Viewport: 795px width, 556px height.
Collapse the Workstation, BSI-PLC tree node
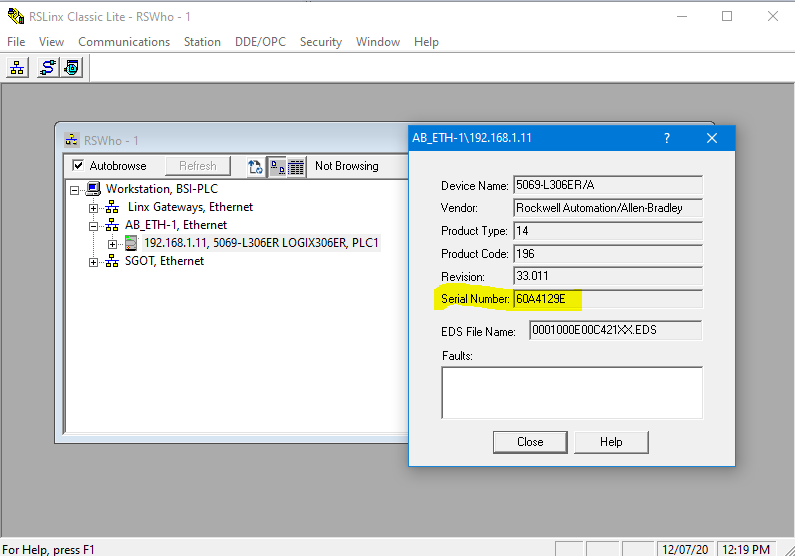76,189
